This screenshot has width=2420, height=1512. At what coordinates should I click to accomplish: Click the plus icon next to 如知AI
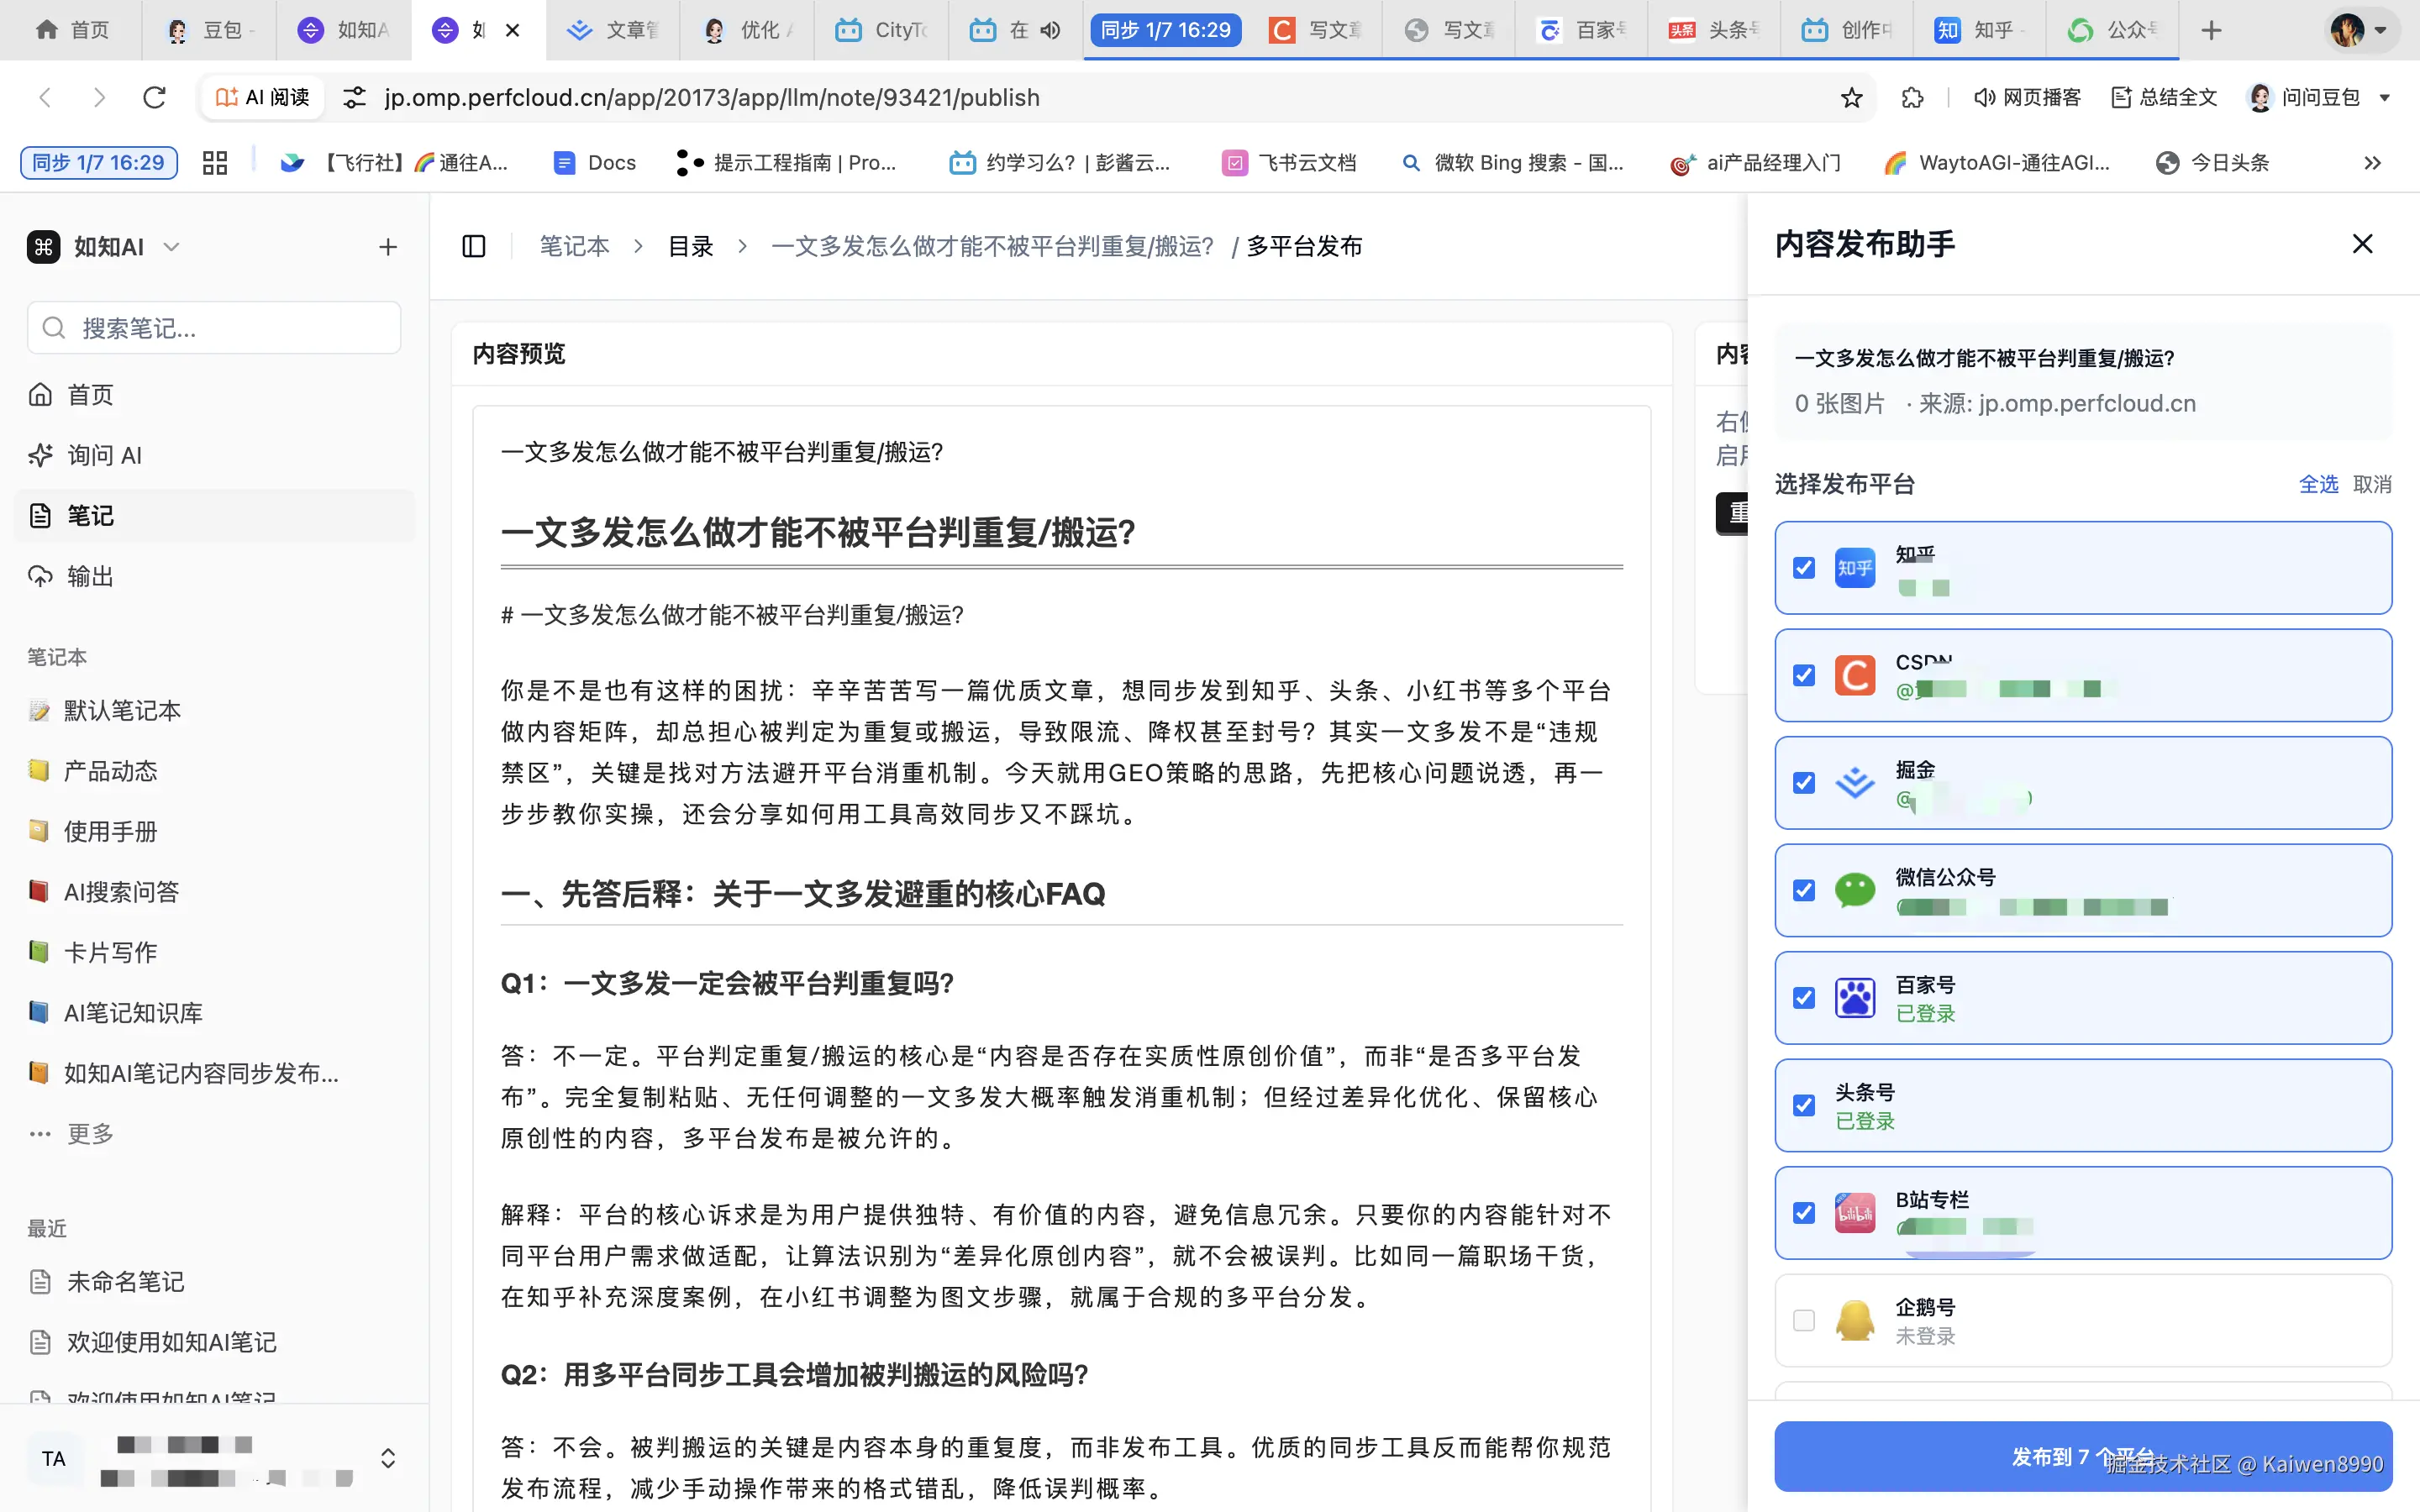(x=388, y=246)
